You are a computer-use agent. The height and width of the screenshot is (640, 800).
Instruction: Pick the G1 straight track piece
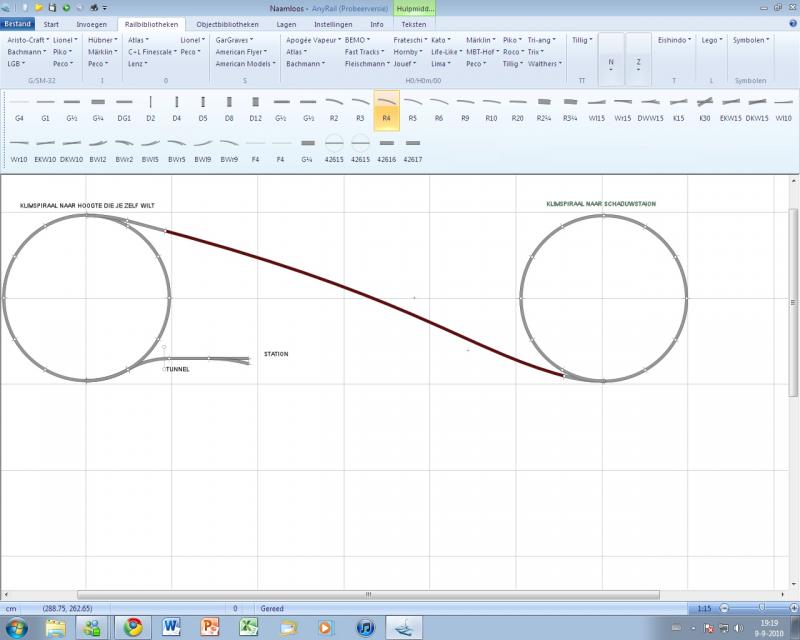46,107
